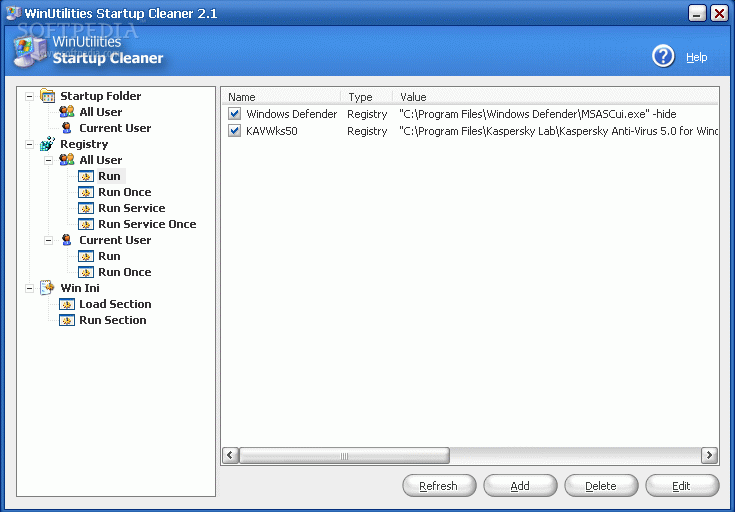Image resolution: width=735 pixels, height=512 pixels.
Task: Uncheck the Windows Defender startup entry
Action: 234,113
